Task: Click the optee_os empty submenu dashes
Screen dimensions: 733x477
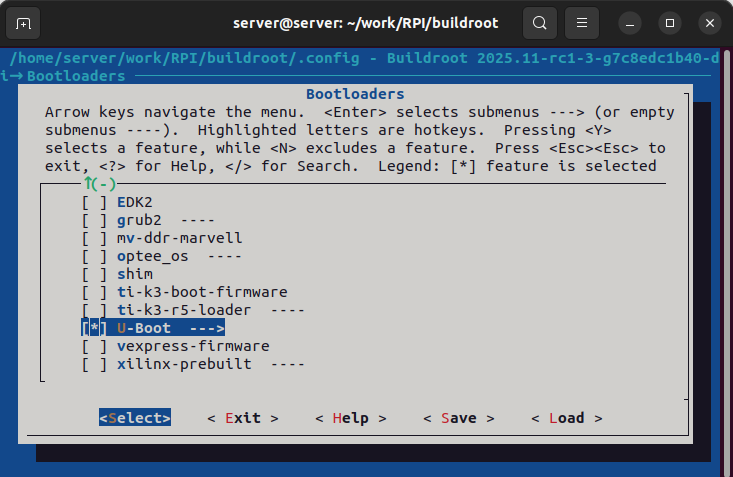Action: (x=224, y=256)
